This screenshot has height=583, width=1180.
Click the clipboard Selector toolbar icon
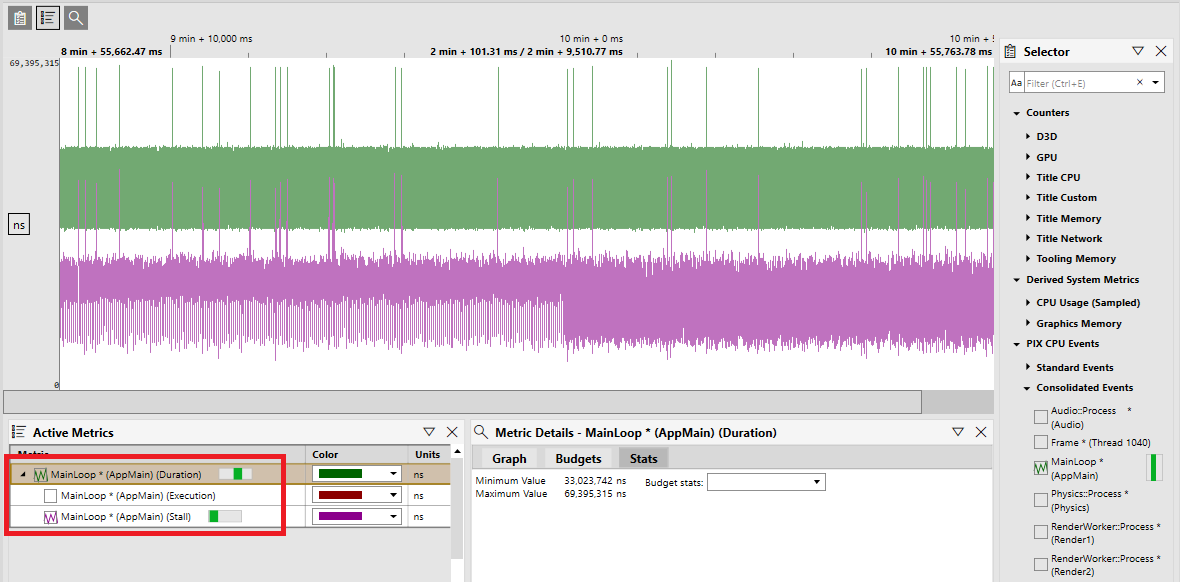(20, 18)
